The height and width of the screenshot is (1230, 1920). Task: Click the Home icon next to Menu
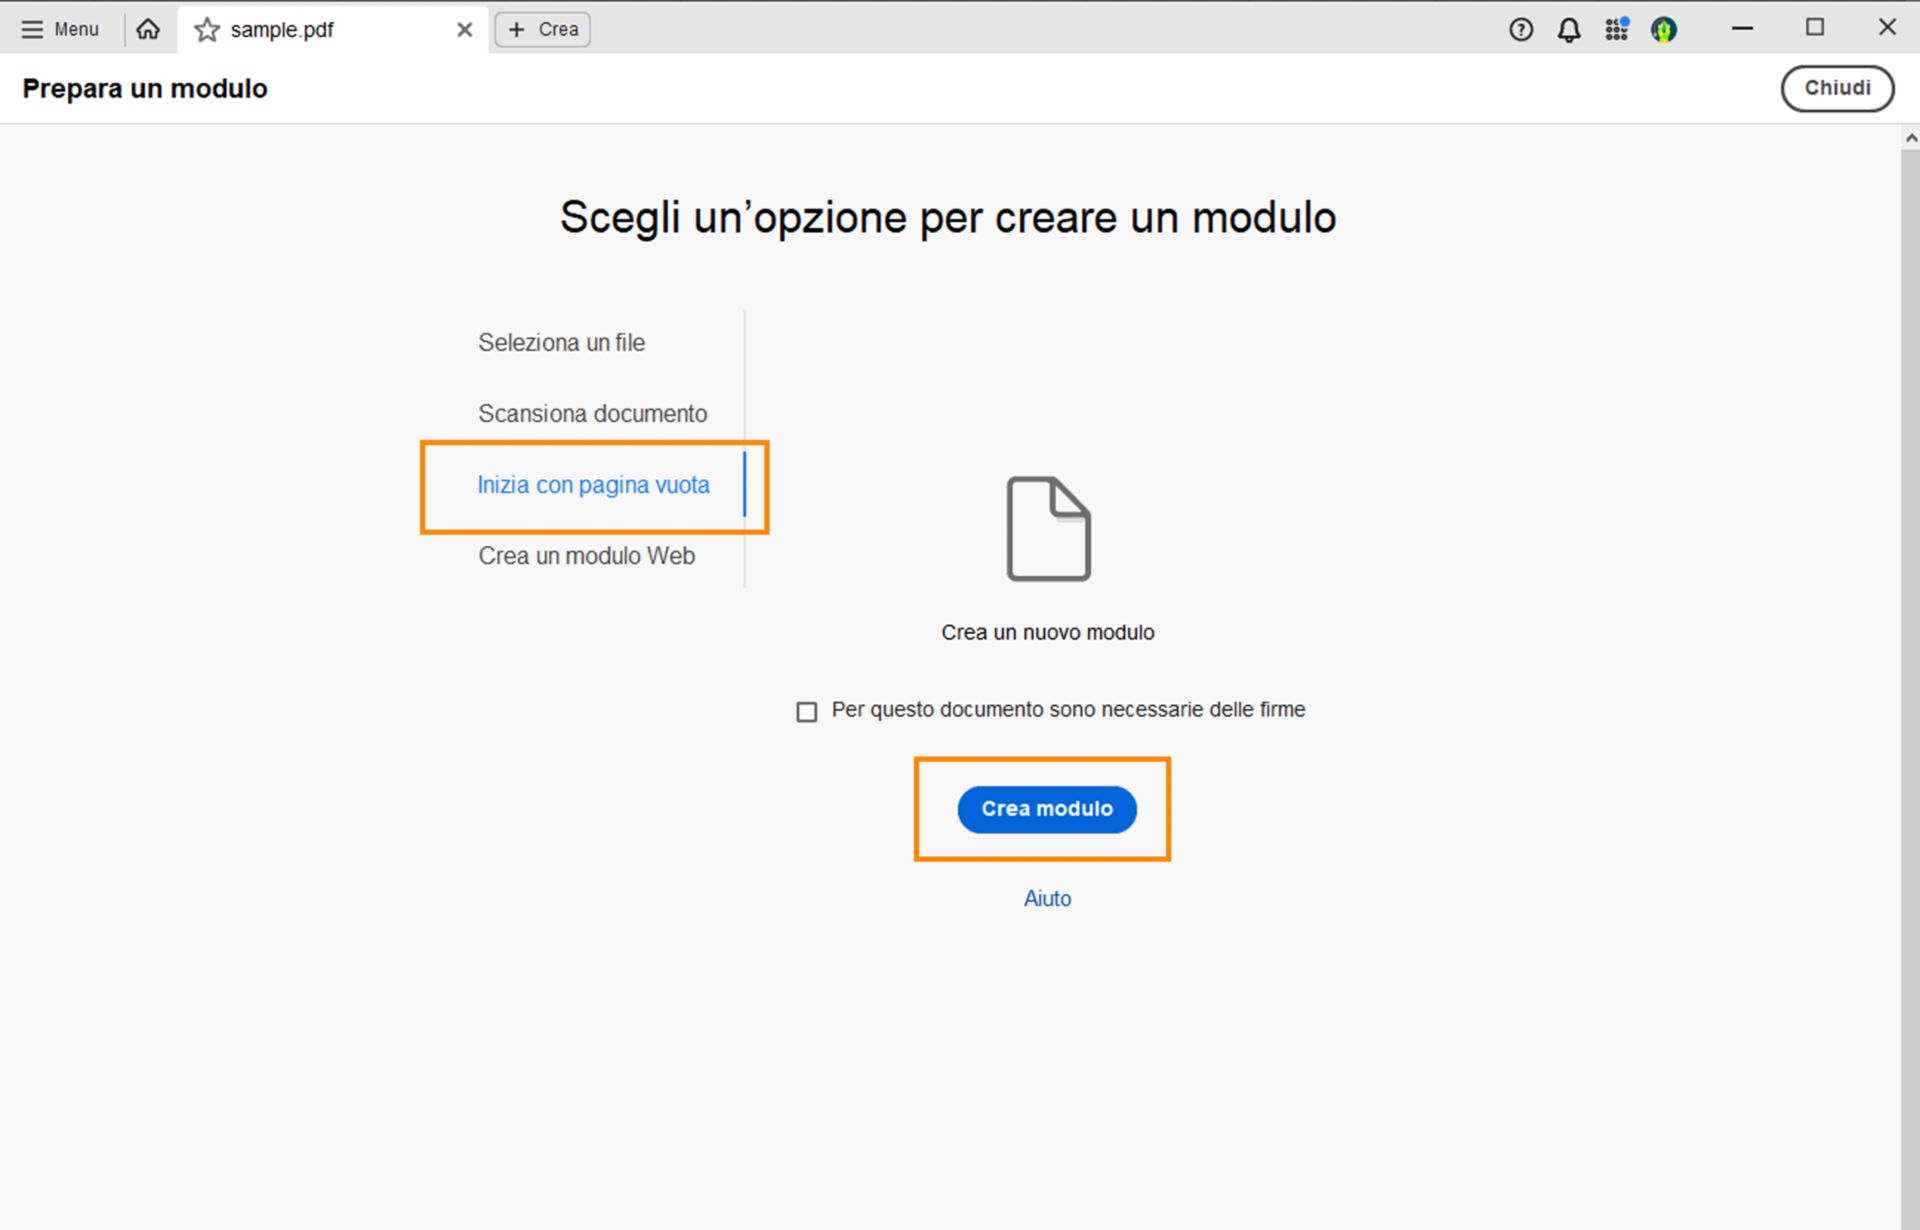point(148,29)
